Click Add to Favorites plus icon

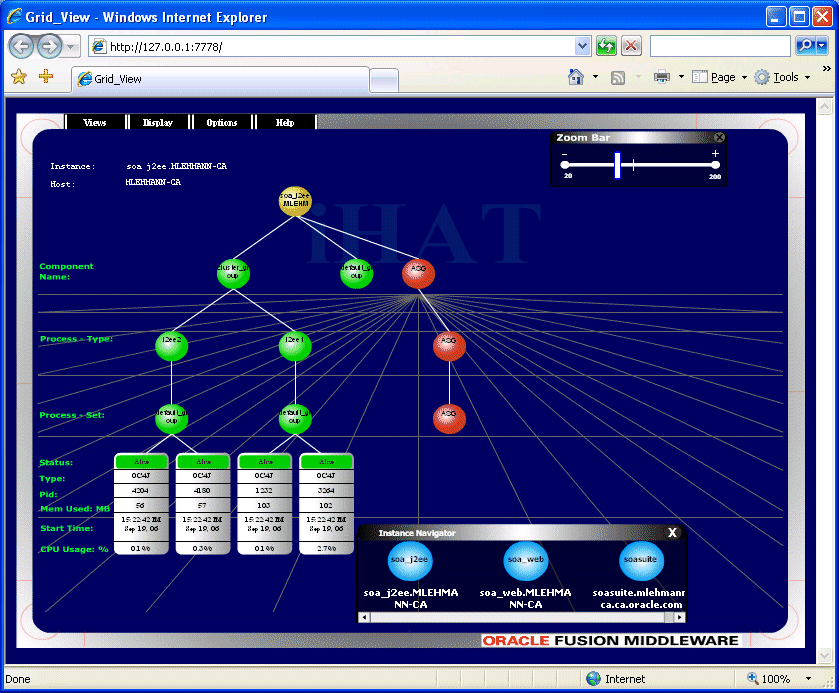(46, 76)
